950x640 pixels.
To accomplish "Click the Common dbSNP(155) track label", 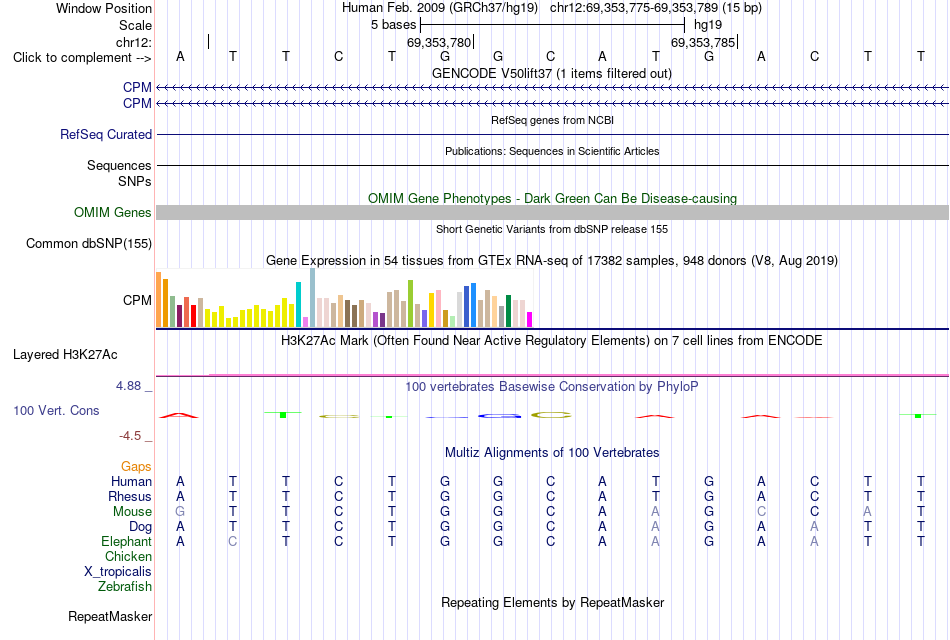I will point(89,244).
